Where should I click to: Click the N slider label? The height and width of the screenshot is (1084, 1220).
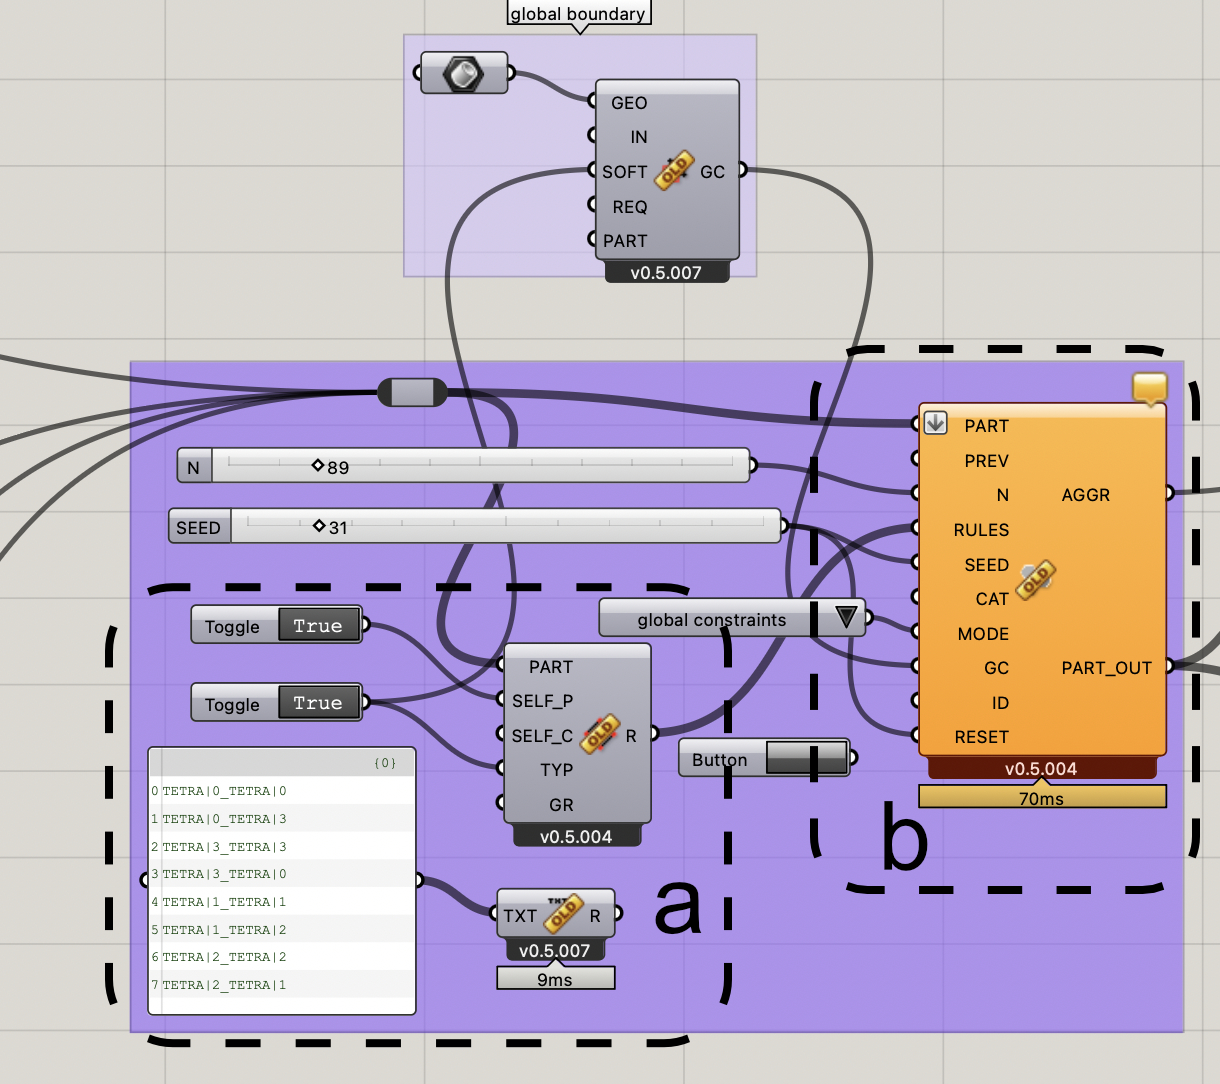194,467
